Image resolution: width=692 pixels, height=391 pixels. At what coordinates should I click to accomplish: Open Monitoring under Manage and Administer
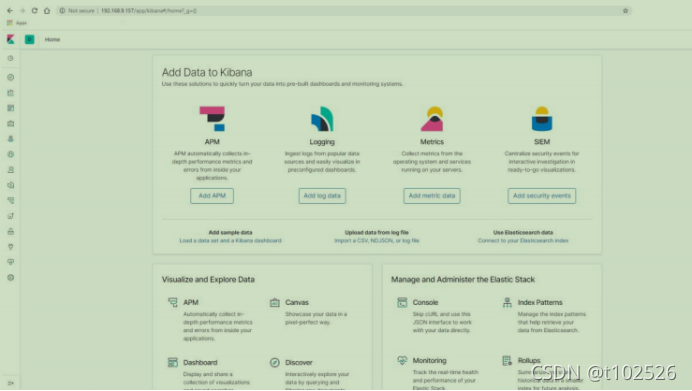(429, 361)
